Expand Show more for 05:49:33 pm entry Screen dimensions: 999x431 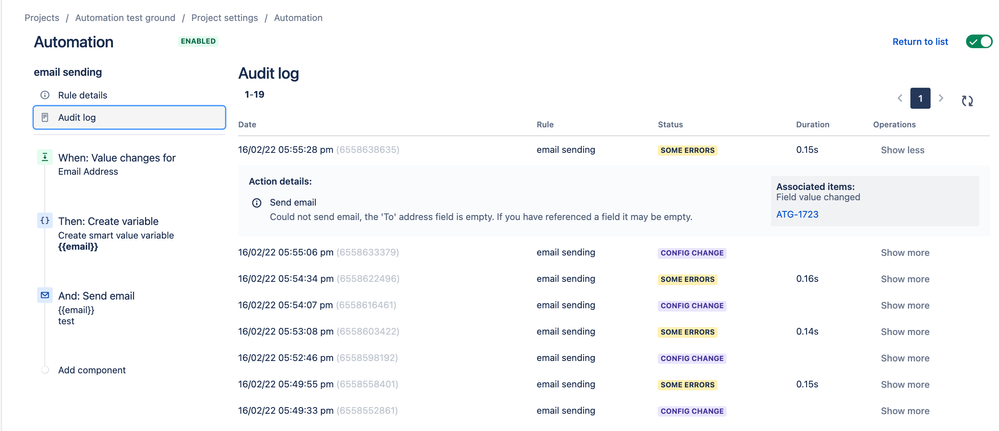tap(905, 411)
